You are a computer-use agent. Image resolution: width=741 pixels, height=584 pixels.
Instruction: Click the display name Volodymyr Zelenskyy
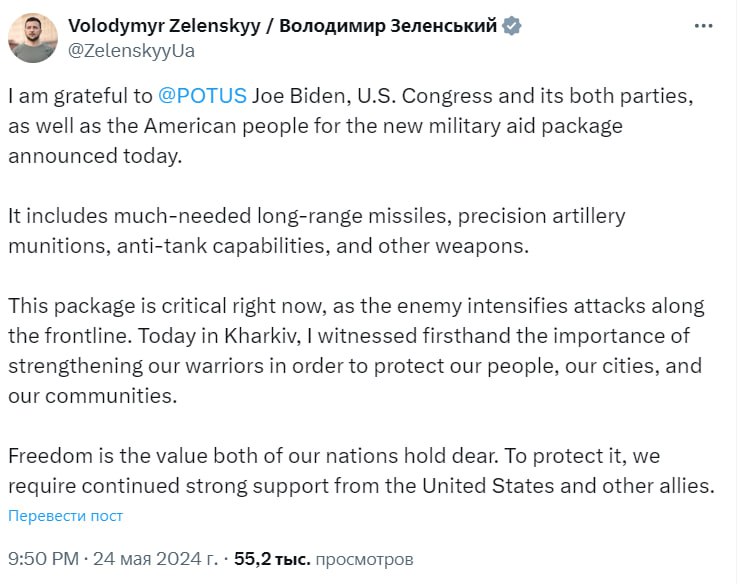click(x=164, y=26)
